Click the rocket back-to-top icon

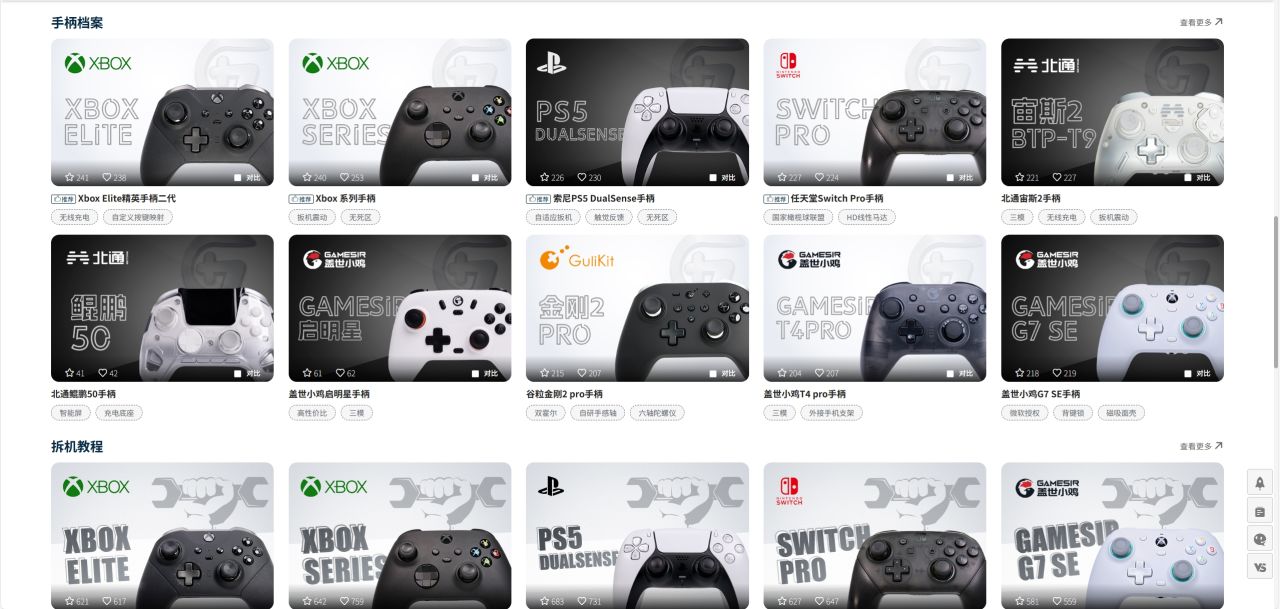pos(1259,482)
